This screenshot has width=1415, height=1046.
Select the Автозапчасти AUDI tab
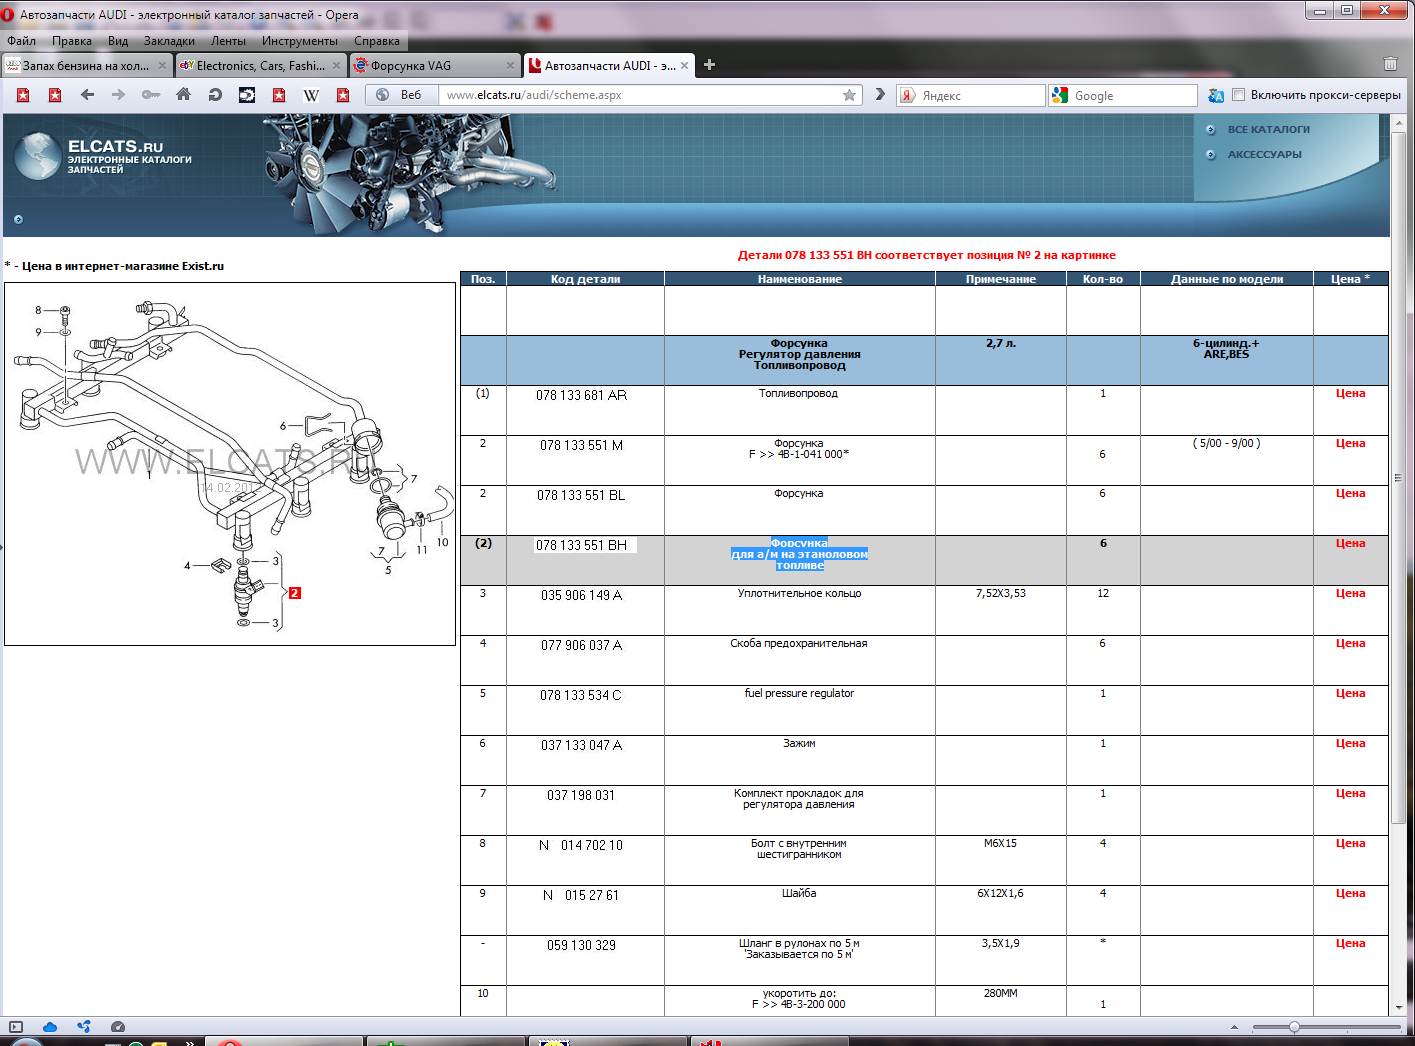coord(609,66)
